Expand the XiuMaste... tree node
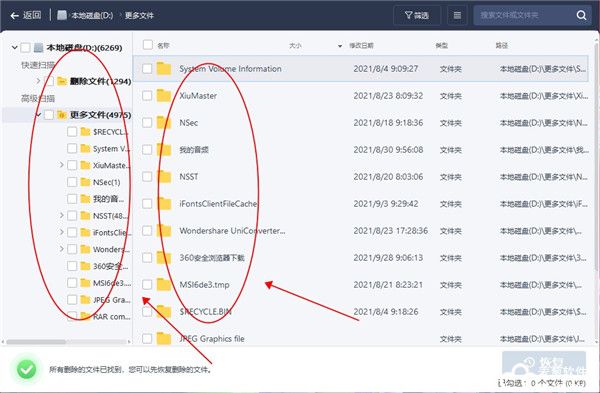 click(x=62, y=165)
